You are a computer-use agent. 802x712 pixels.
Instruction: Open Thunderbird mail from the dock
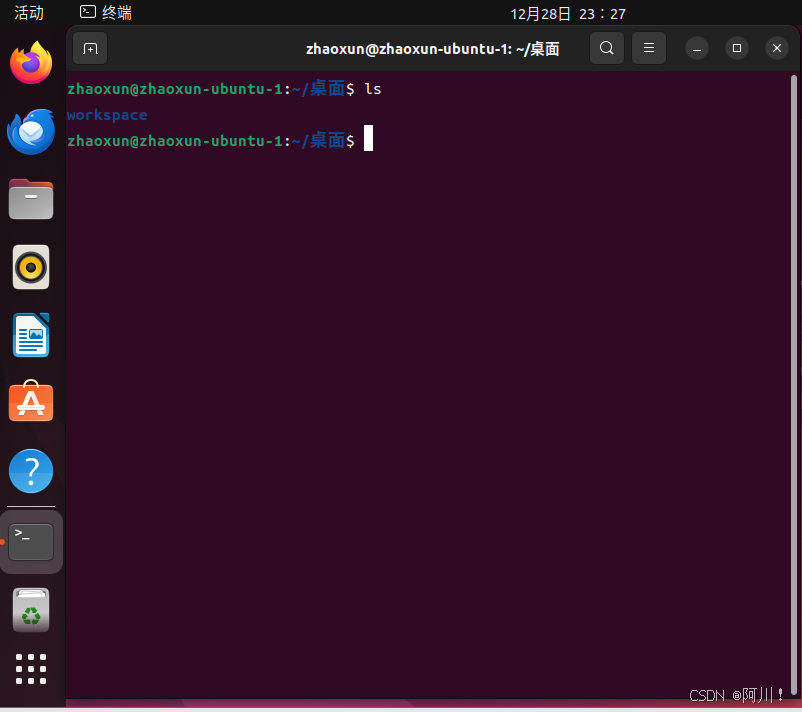point(31,131)
